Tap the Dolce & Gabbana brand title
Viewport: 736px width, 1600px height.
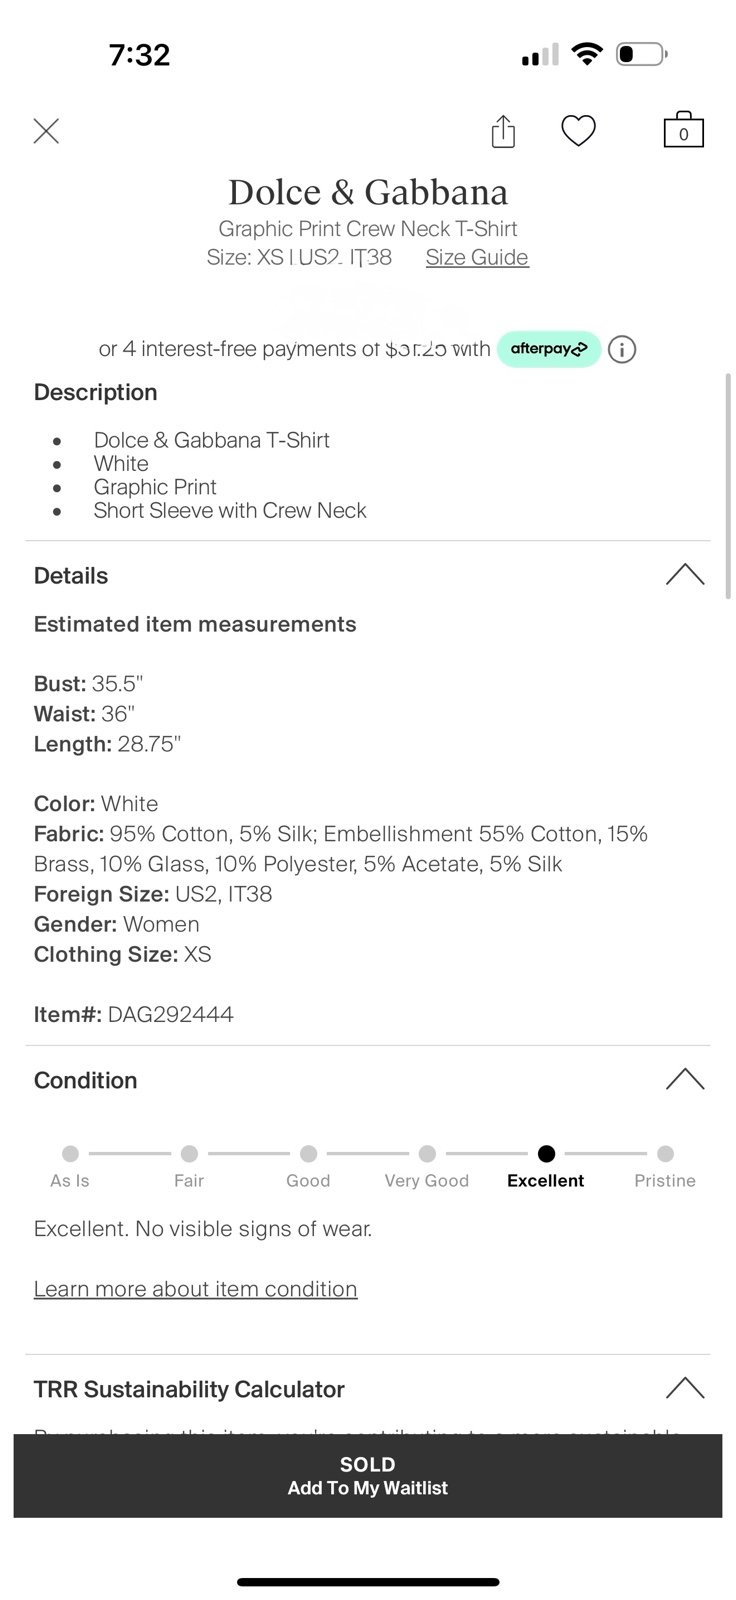click(368, 192)
